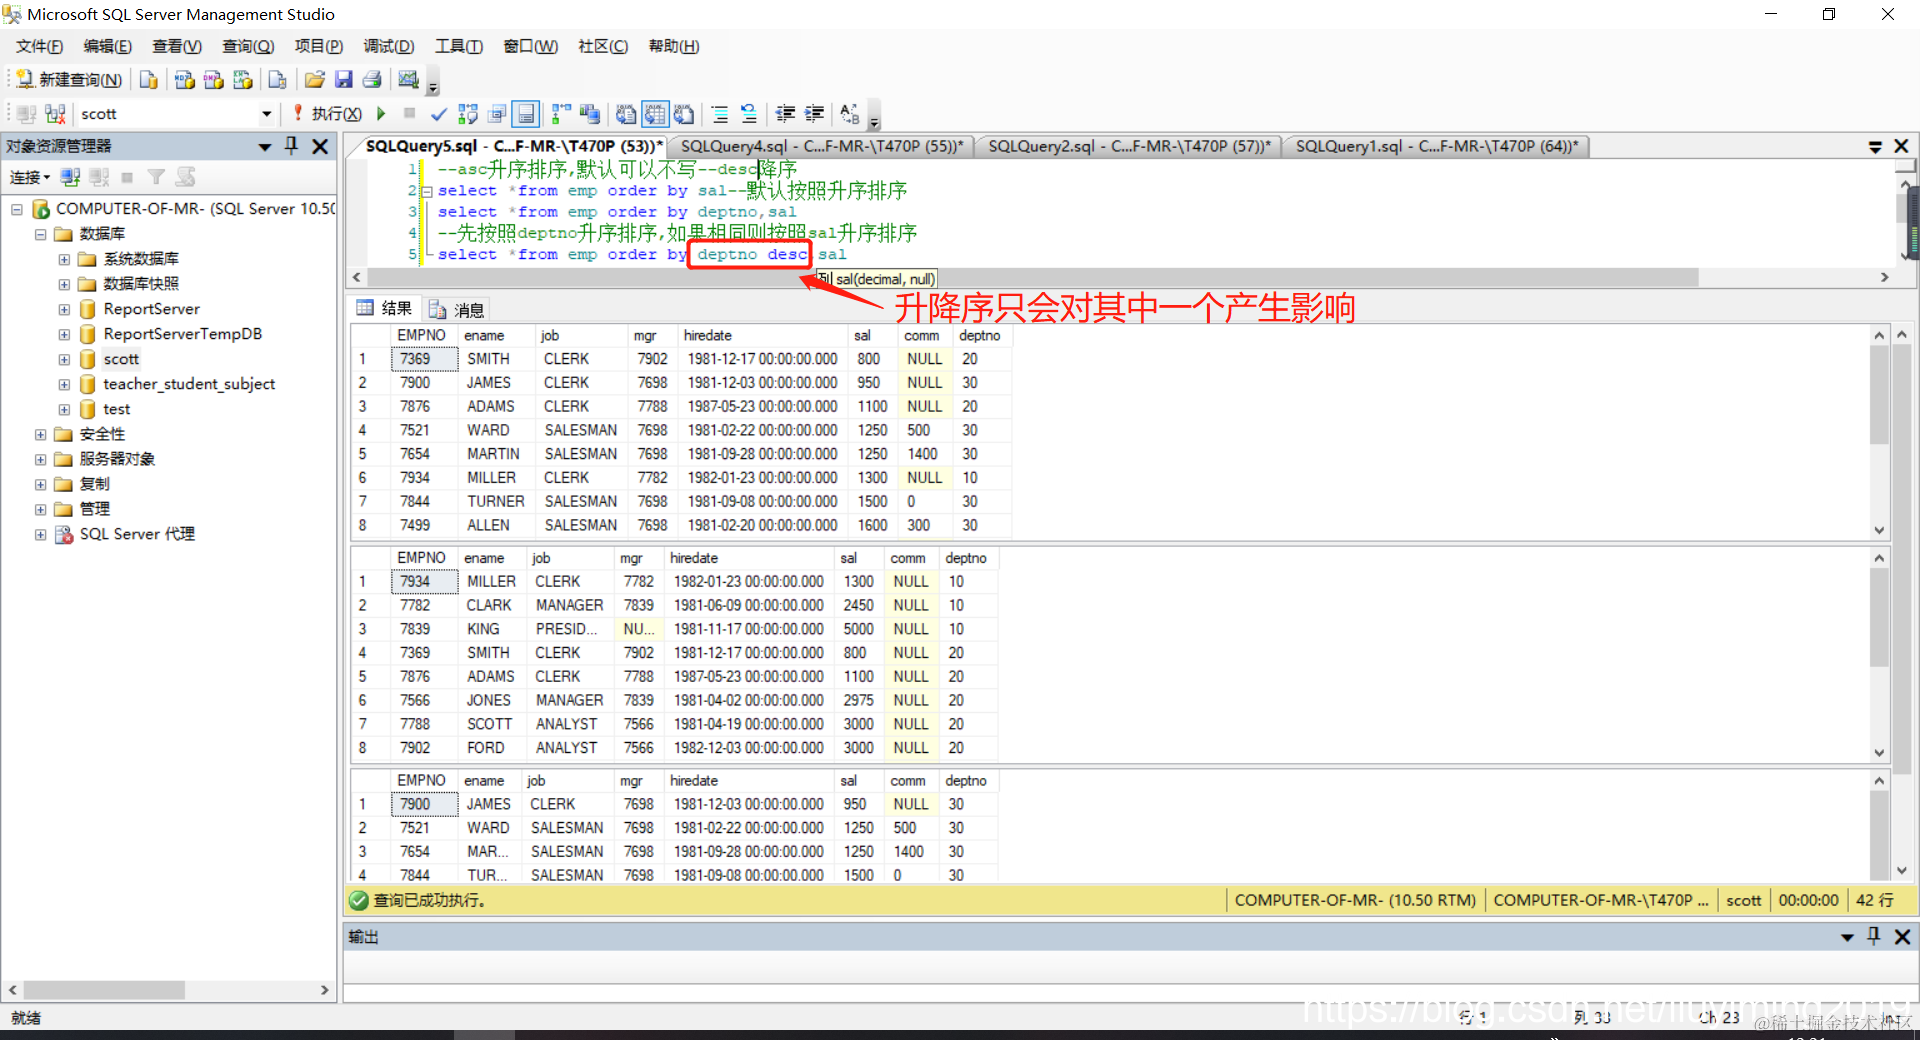Open the 查询 menu
The width and height of the screenshot is (1920, 1040).
pyautogui.click(x=248, y=46)
